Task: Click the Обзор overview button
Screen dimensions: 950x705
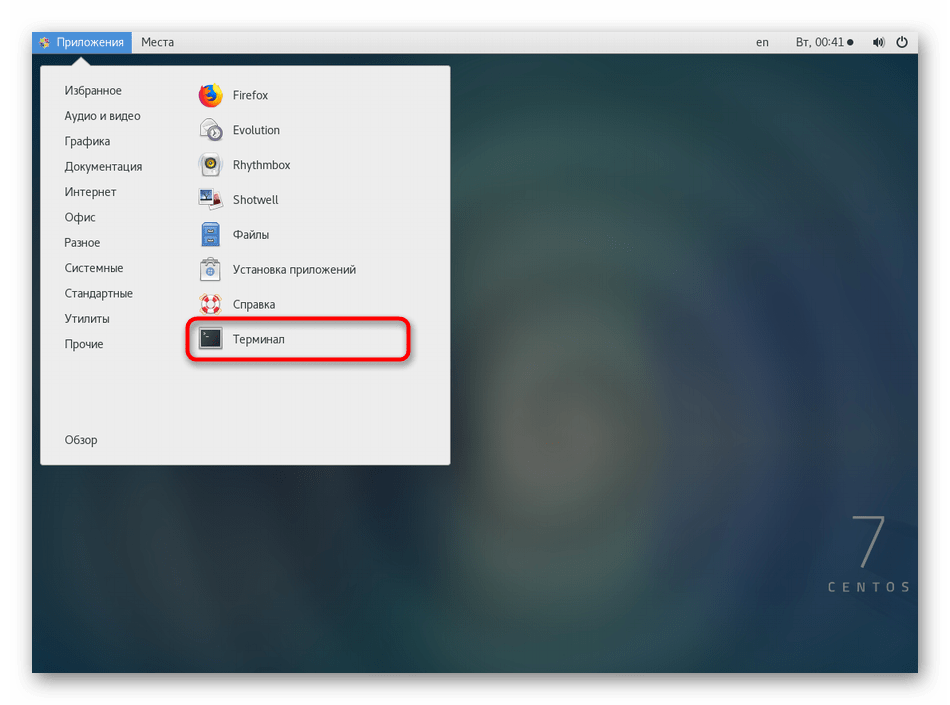Action: click(x=81, y=440)
